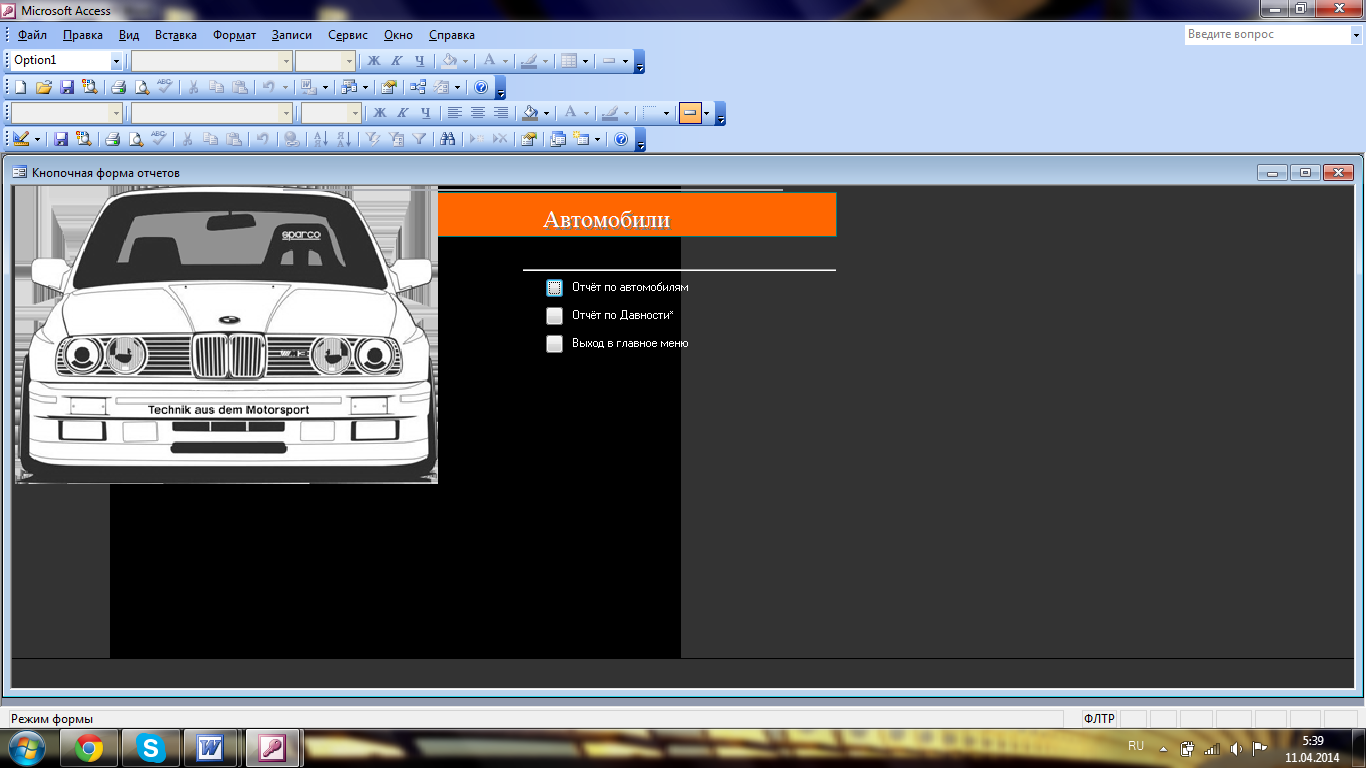Open the line border width dropdown

point(666,113)
